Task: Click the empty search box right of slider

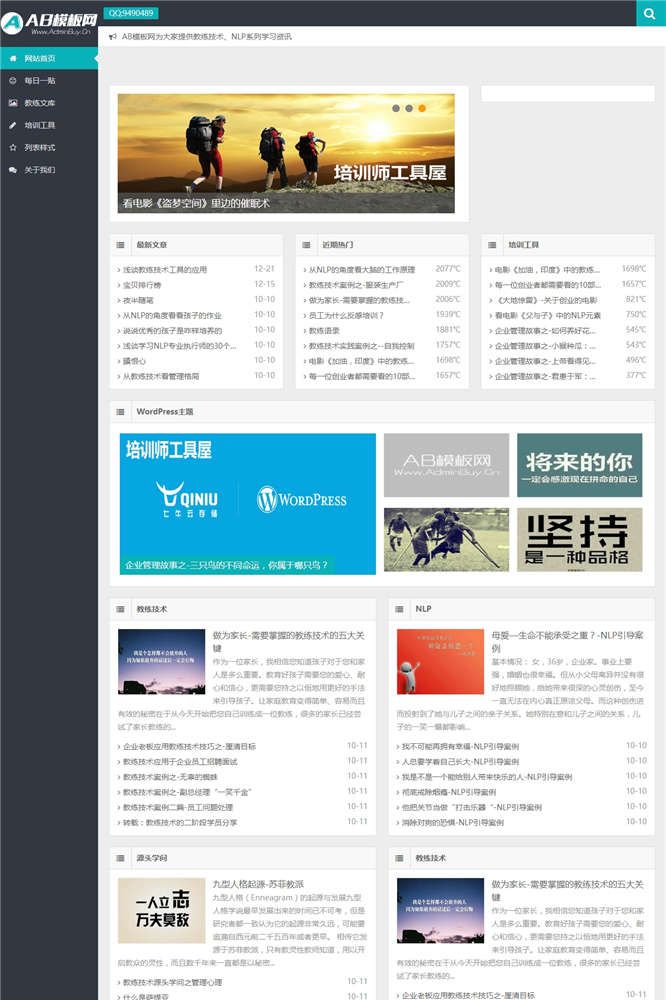Action: 567,94
